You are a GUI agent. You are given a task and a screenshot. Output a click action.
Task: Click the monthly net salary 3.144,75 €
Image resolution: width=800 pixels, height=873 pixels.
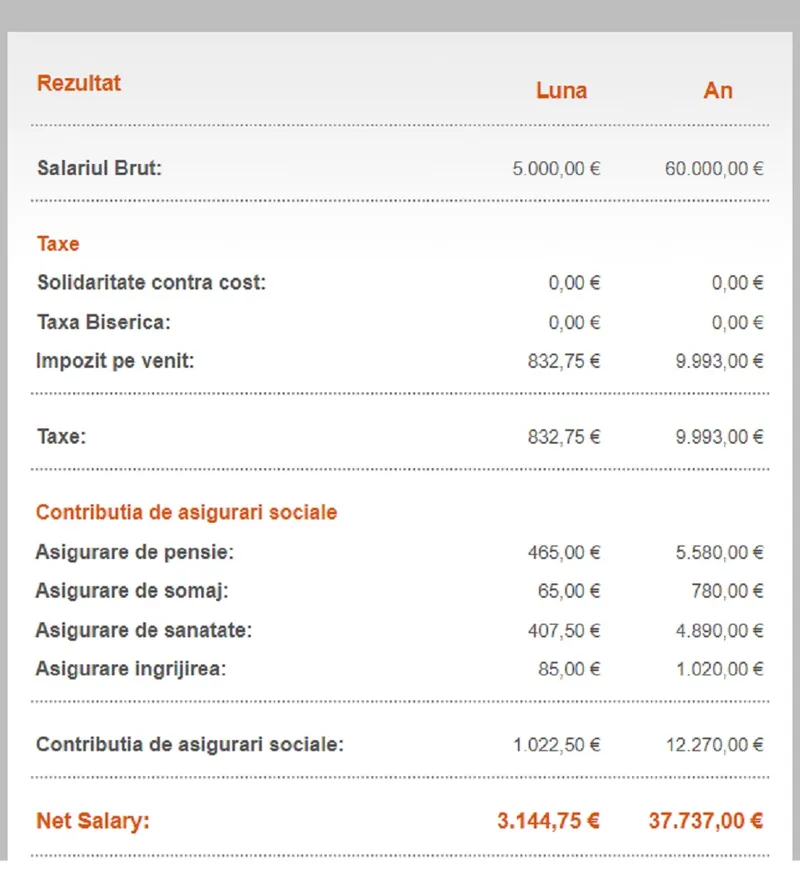(x=548, y=821)
